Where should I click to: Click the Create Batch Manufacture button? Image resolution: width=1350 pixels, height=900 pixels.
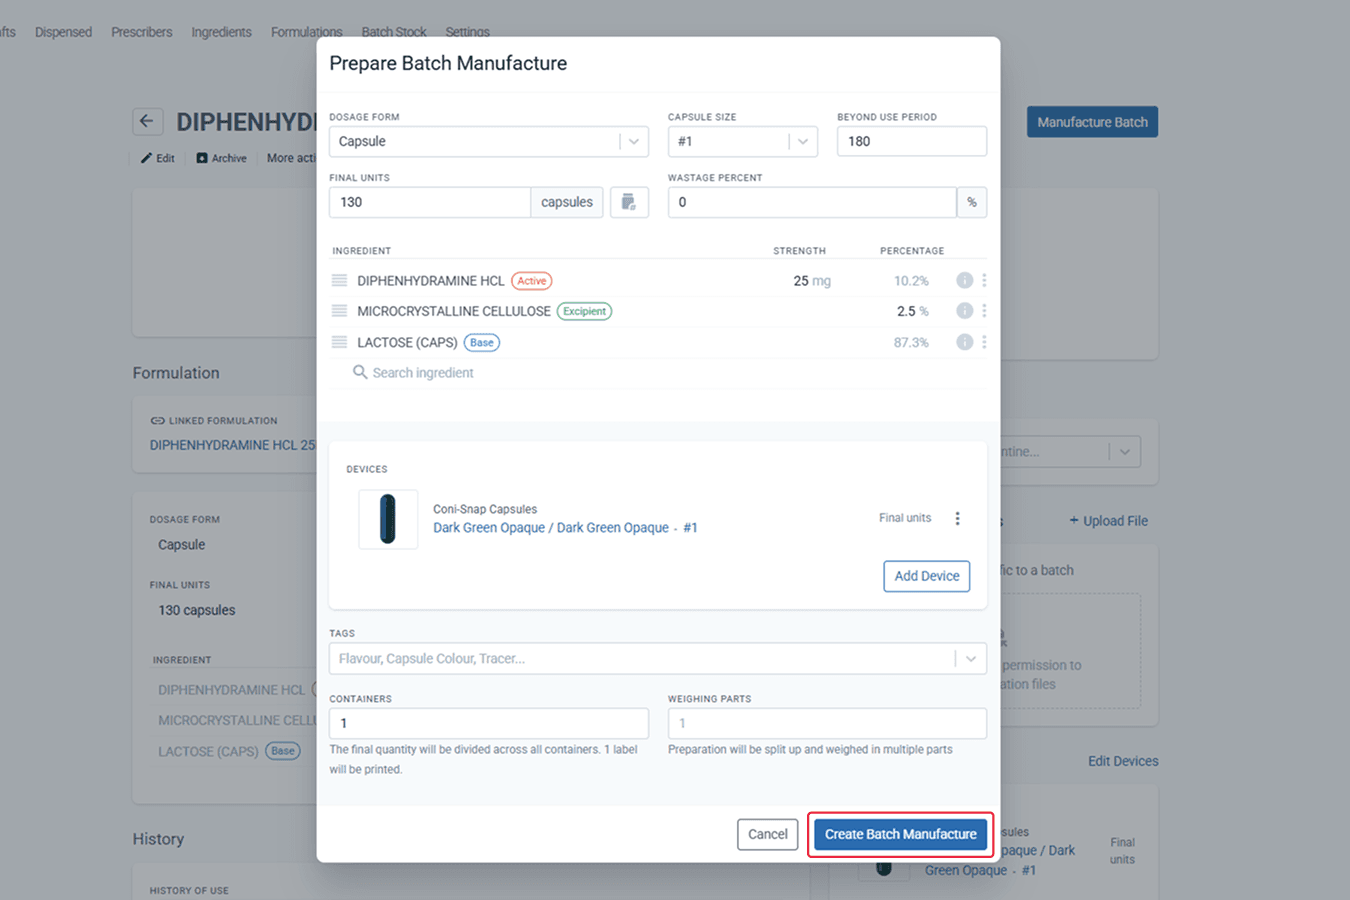click(x=901, y=834)
